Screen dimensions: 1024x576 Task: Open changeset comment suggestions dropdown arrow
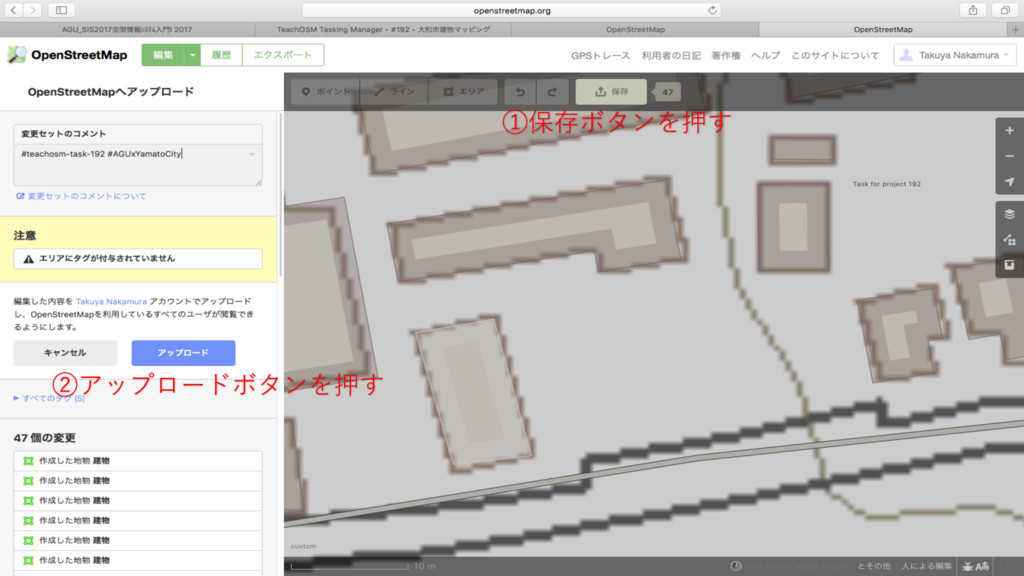tap(251, 154)
